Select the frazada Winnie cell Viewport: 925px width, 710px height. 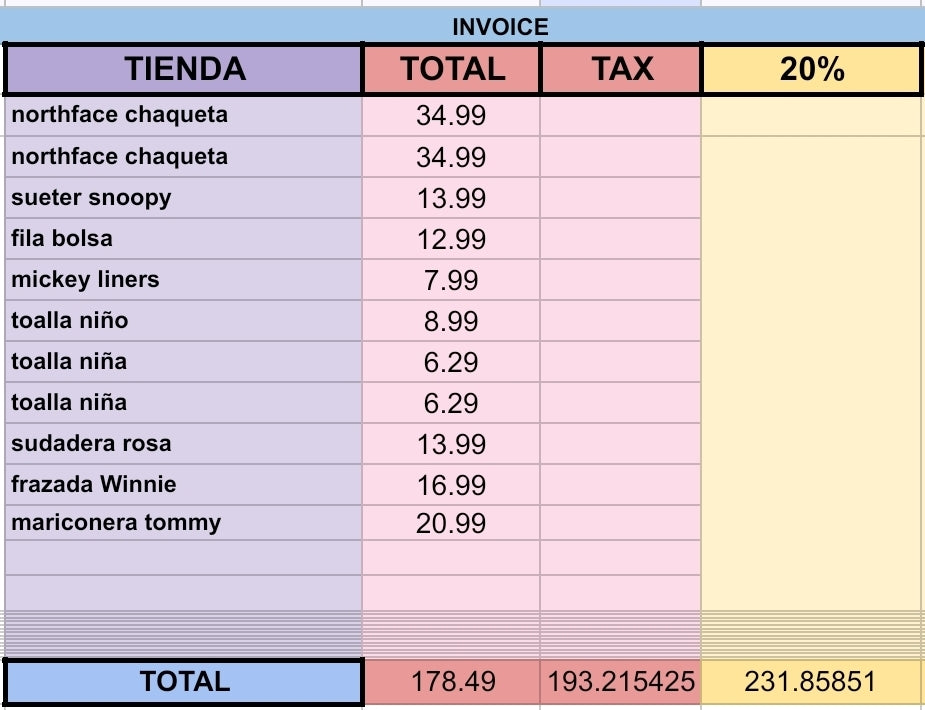[x=184, y=485]
